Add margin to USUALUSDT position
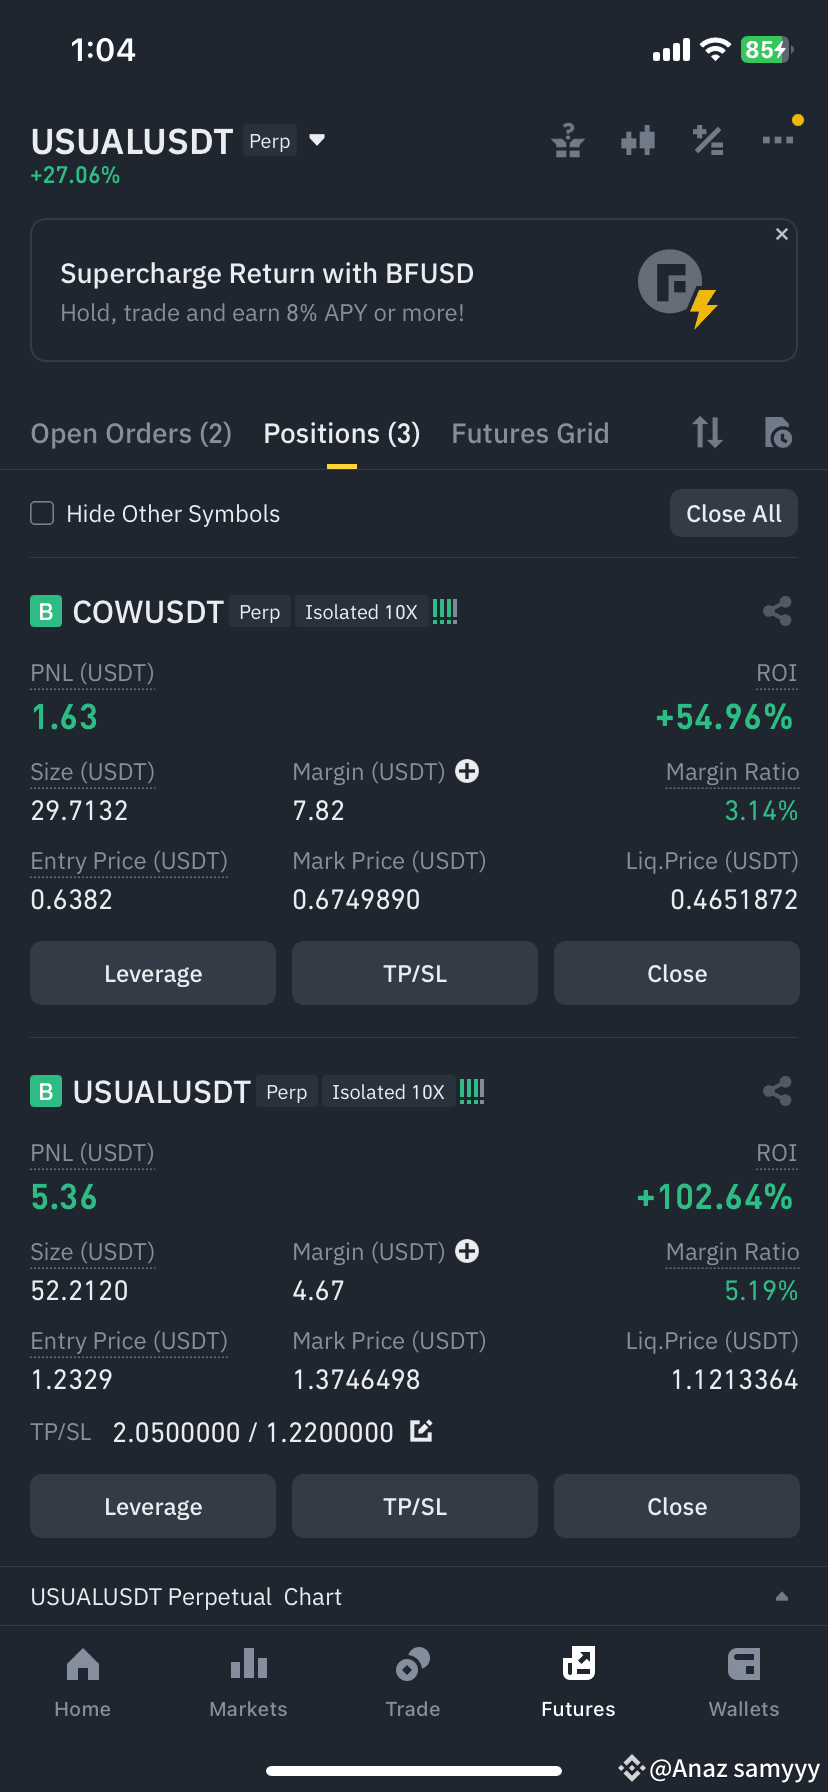The height and width of the screenshot is (1792, 828). 467,1251
